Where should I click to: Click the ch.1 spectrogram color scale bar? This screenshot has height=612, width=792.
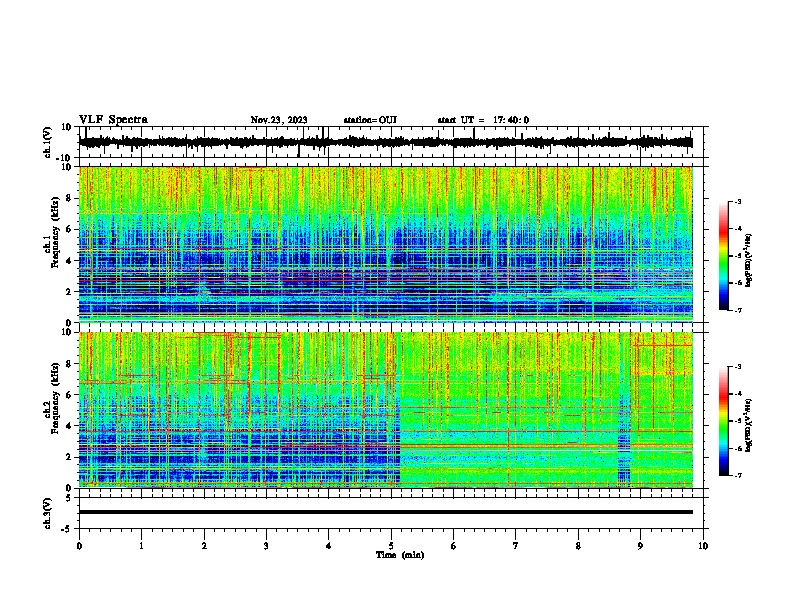point(723,256)
